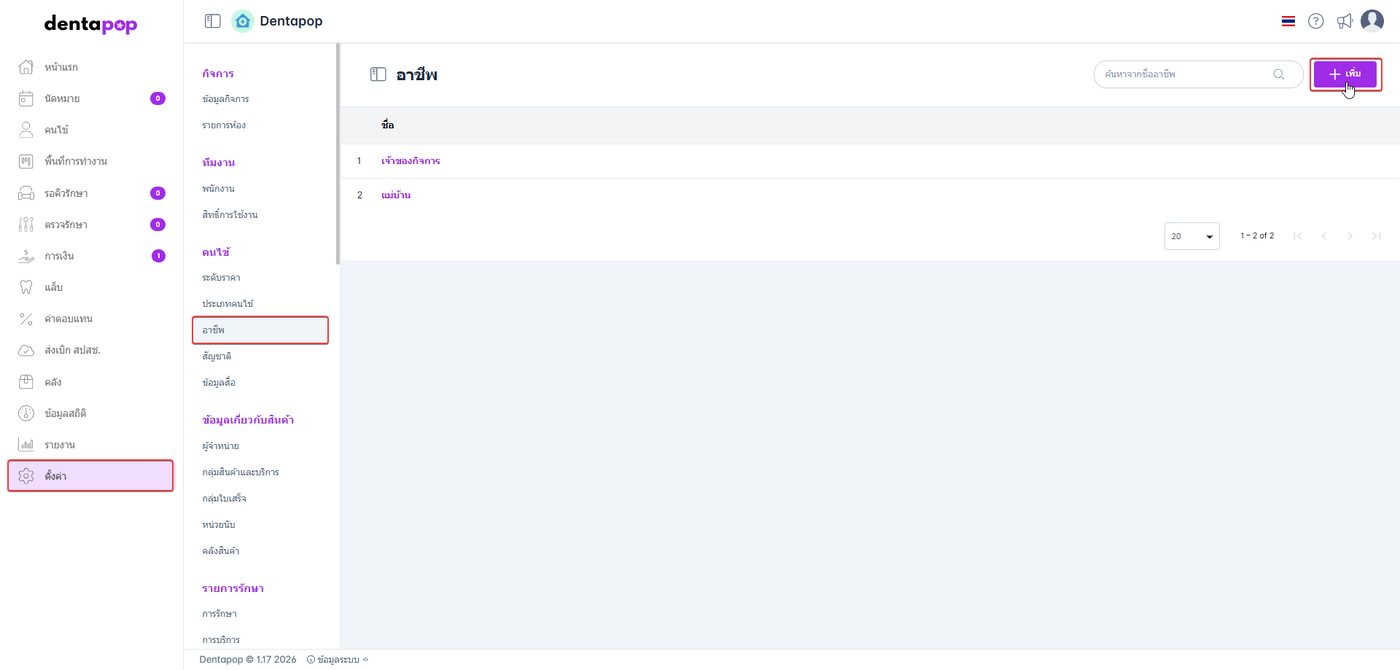Viewport: 1400px width, 670px height.
Task: Open the กลุ่มใบเสร็จ settings item
Action: (224, 498)
